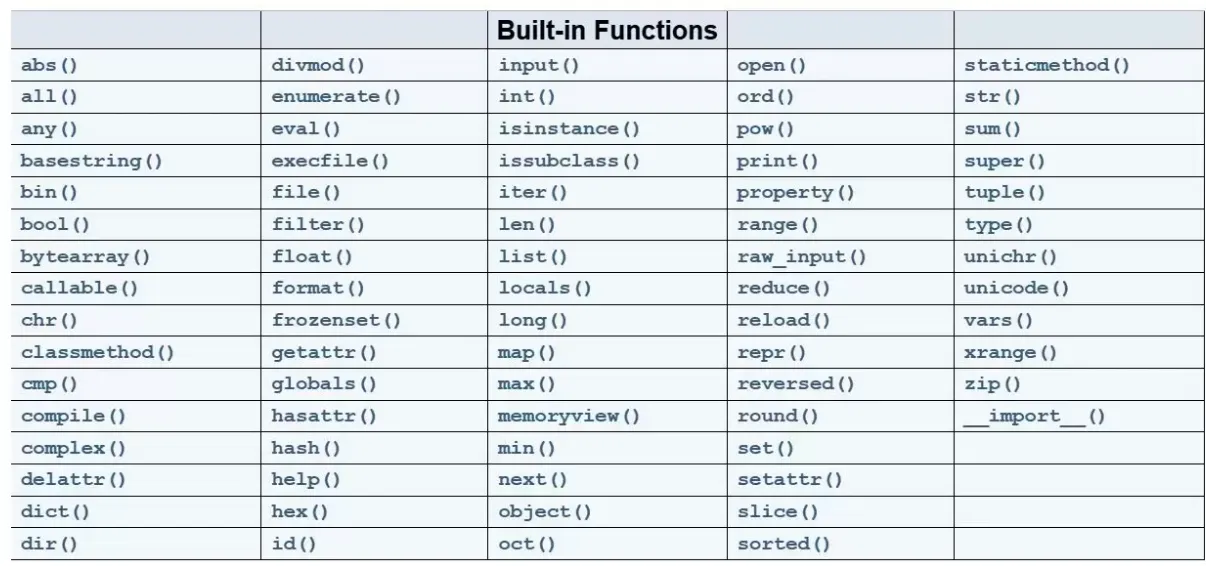
Task: Click the bytearray() entry
Action: point(86,257)
